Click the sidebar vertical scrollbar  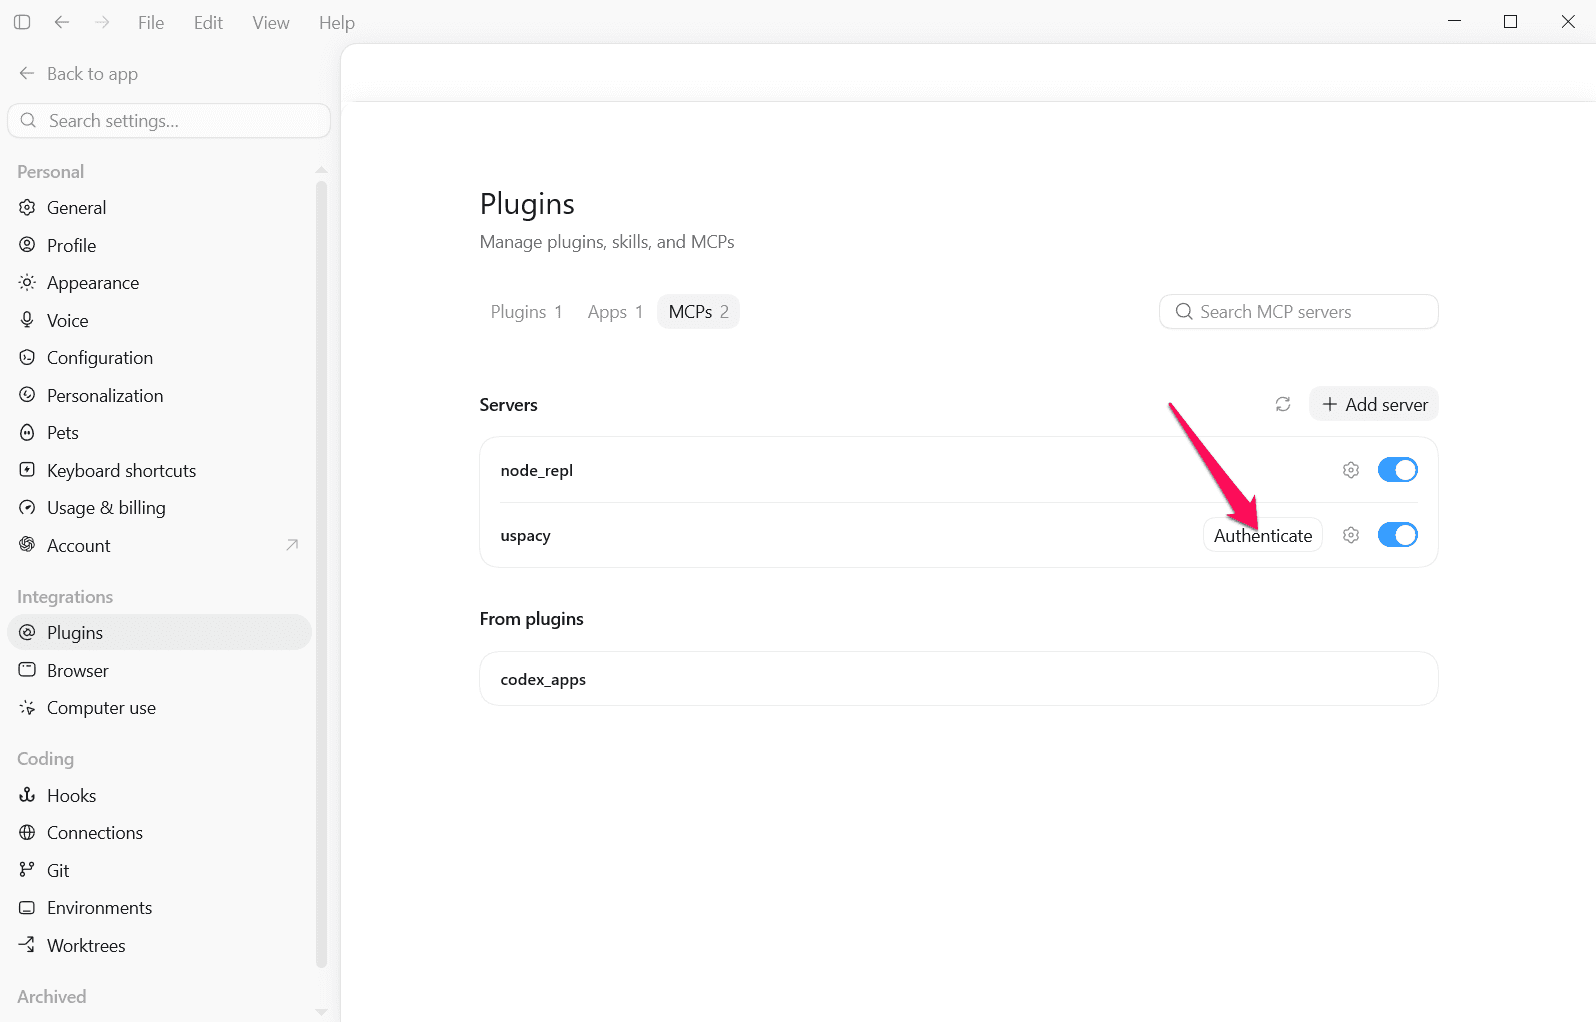[321, 574]
